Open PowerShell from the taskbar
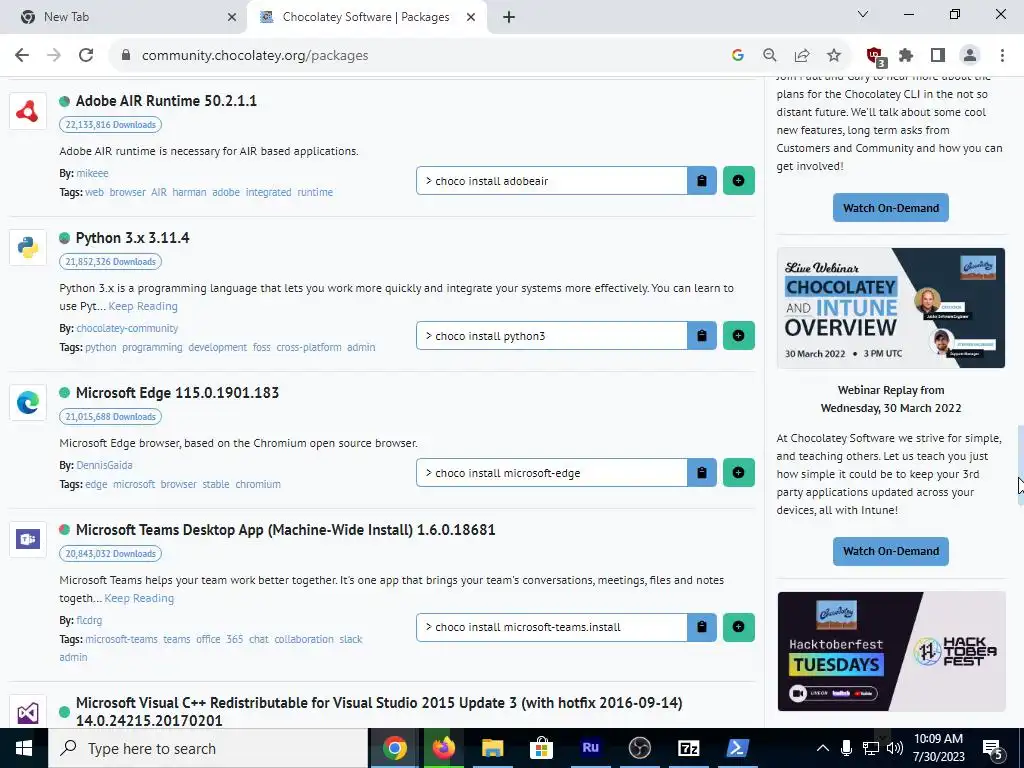This screenshot has width=1024, height=768. tap(737, 748)
